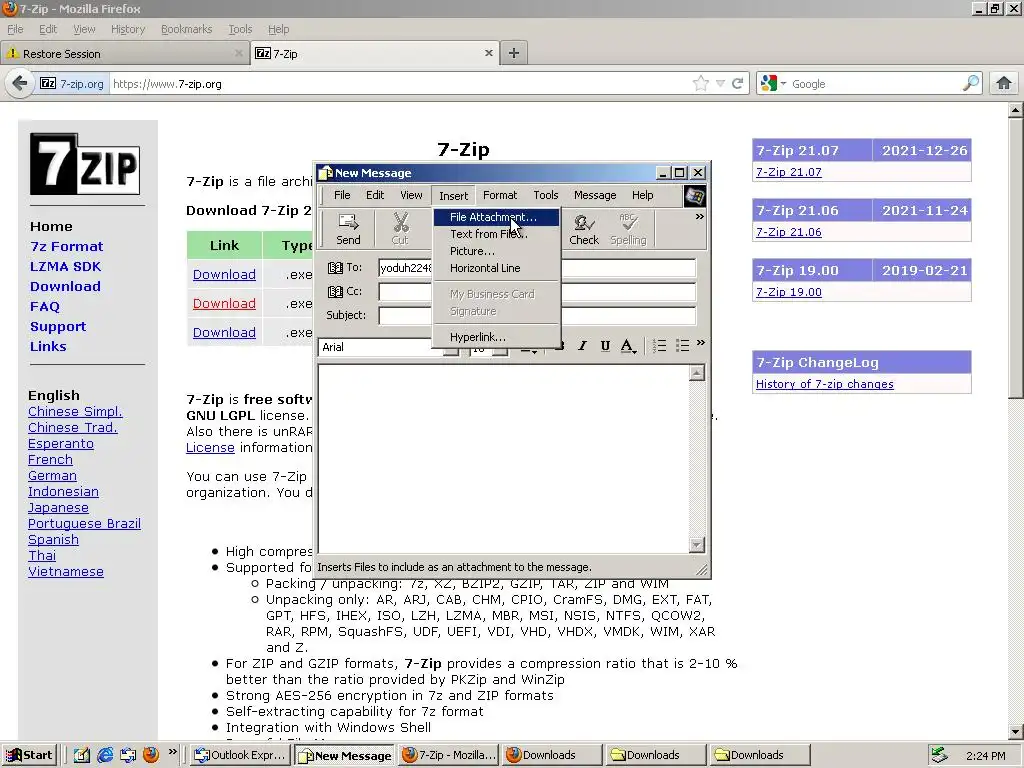The image size is (1024, 768).
Task: Click the system tray network icon
Action: (940, 755)
